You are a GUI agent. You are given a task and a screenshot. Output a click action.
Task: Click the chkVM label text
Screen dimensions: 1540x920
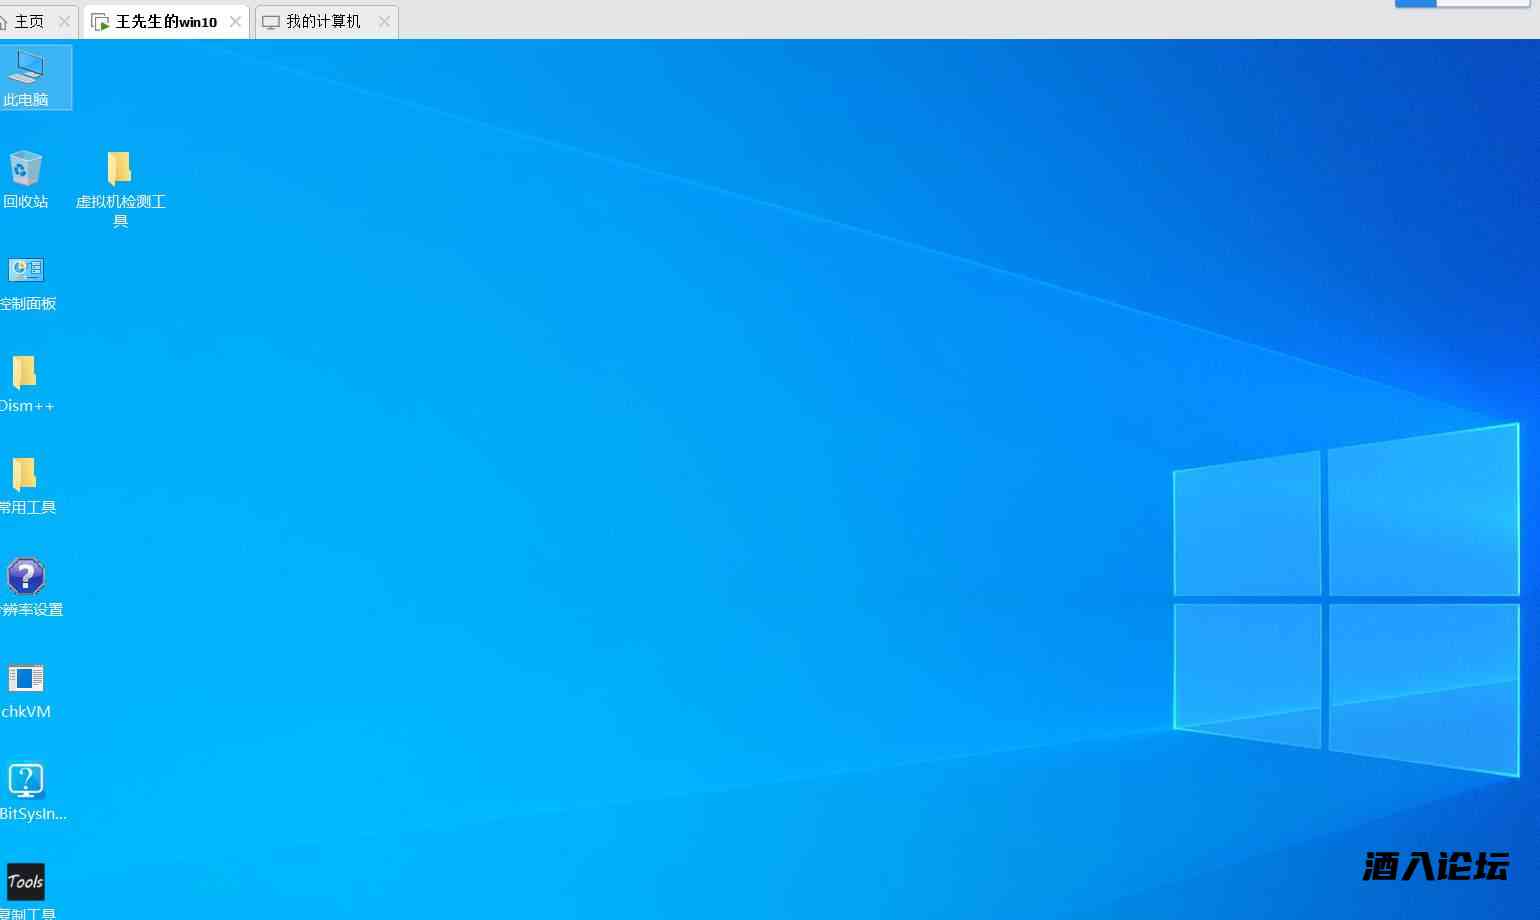[26, 712]
